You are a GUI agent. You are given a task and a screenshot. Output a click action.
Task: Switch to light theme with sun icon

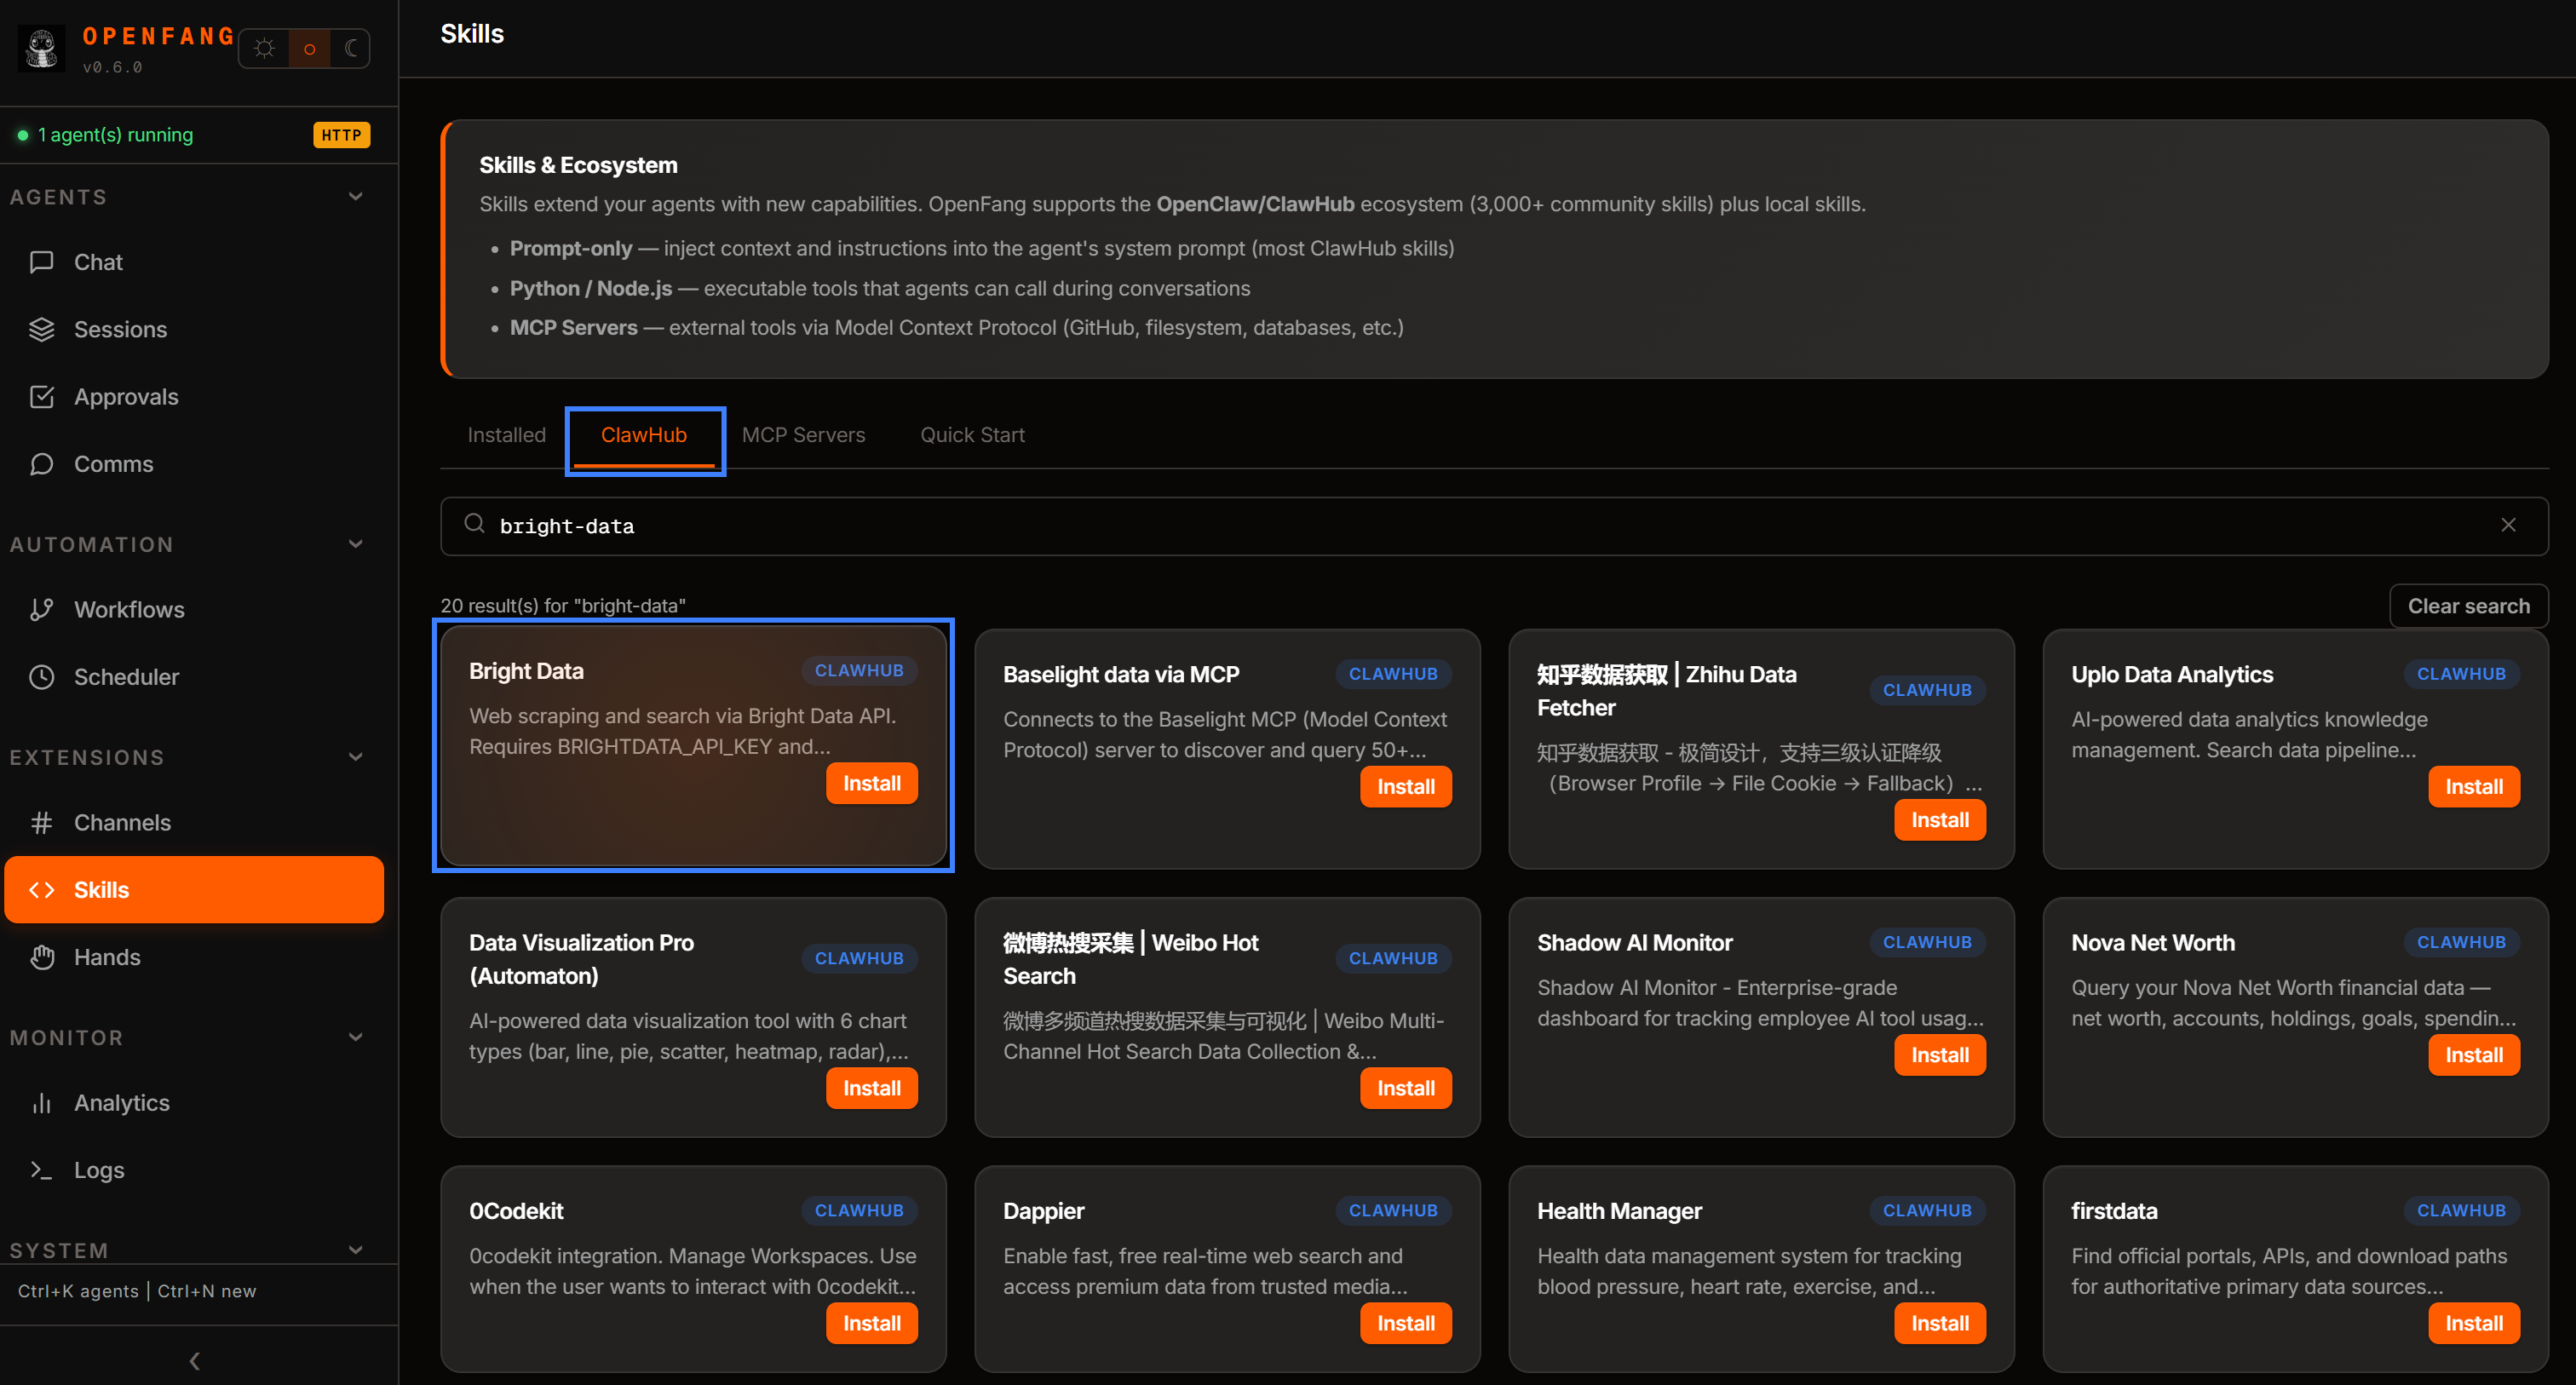point(263,48)
